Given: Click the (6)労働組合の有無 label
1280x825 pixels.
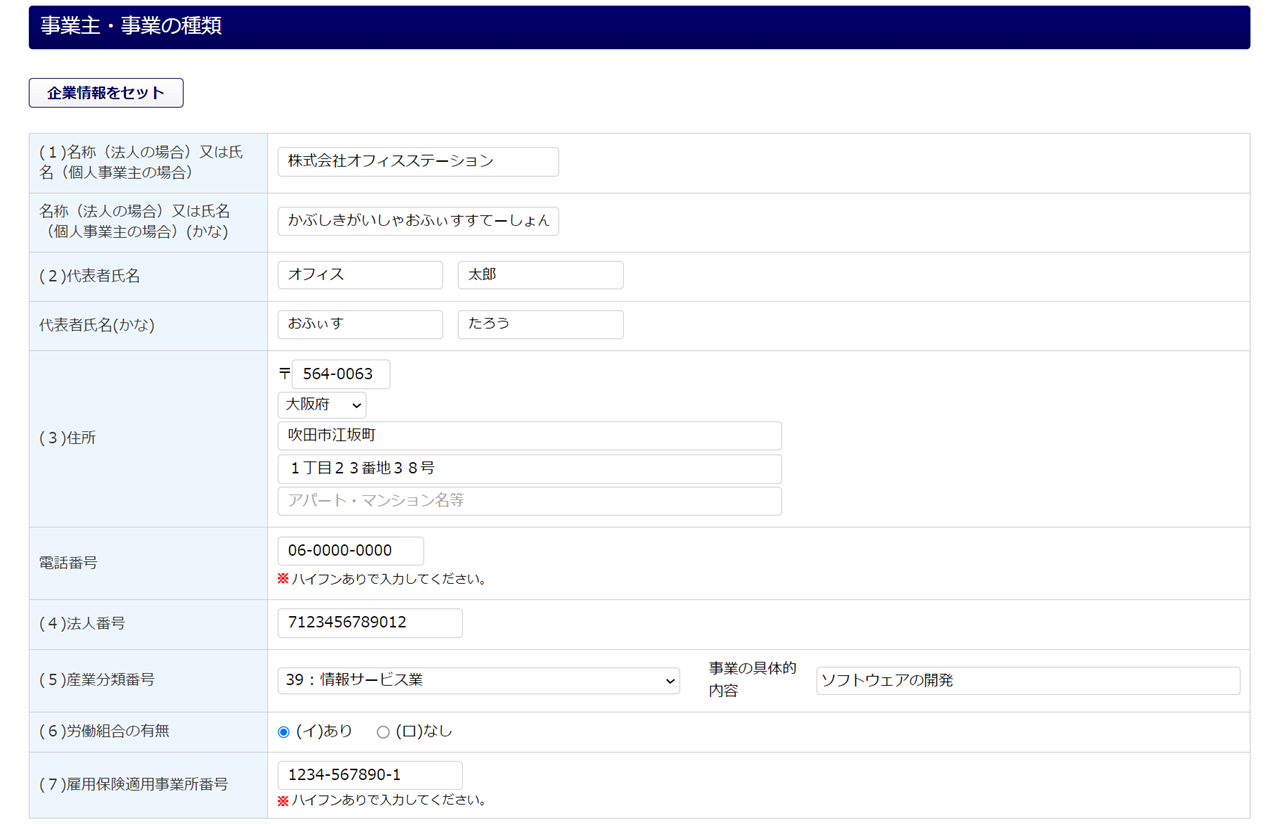Looking at the screenshot, I should [x=104, y=732].
